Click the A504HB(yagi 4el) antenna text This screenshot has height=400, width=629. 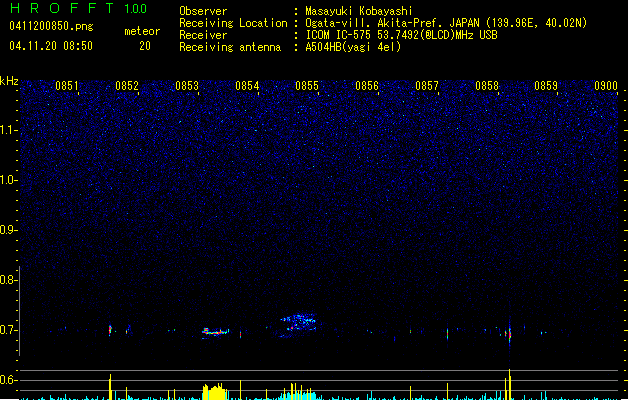(353, 47)
